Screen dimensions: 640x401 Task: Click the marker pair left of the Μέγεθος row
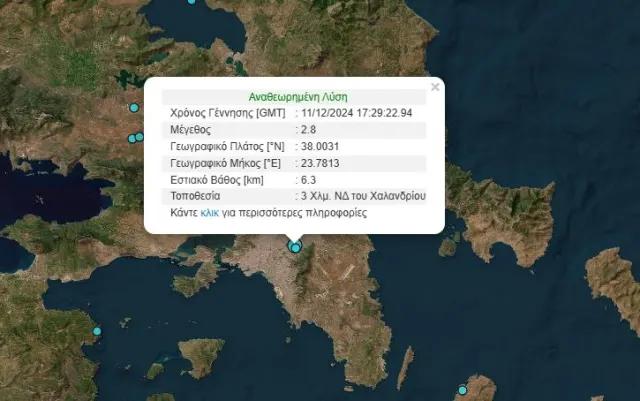pos(136,138)
